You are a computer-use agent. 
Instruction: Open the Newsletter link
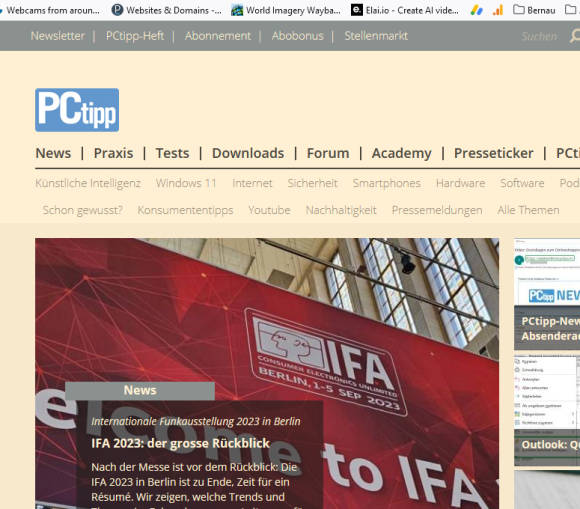point(58,36)
